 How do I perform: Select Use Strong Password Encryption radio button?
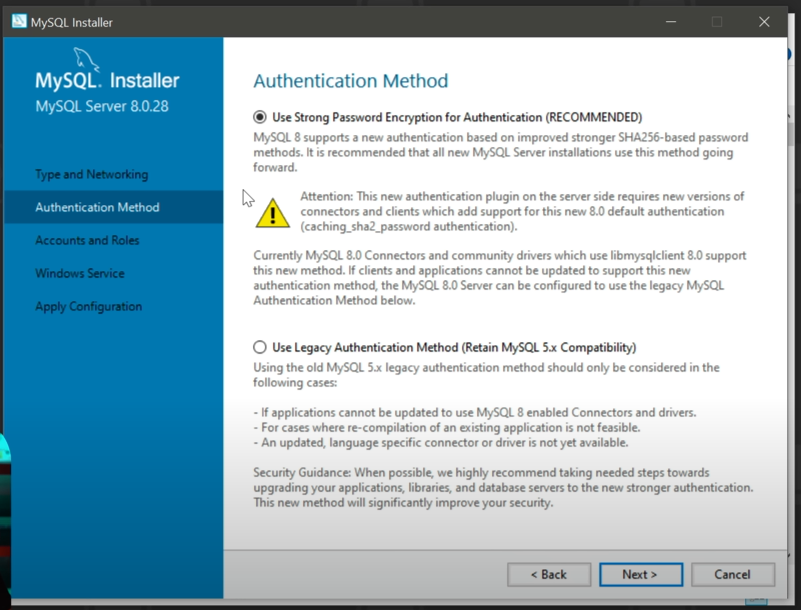pyautogui.click(x=260, y=117)
